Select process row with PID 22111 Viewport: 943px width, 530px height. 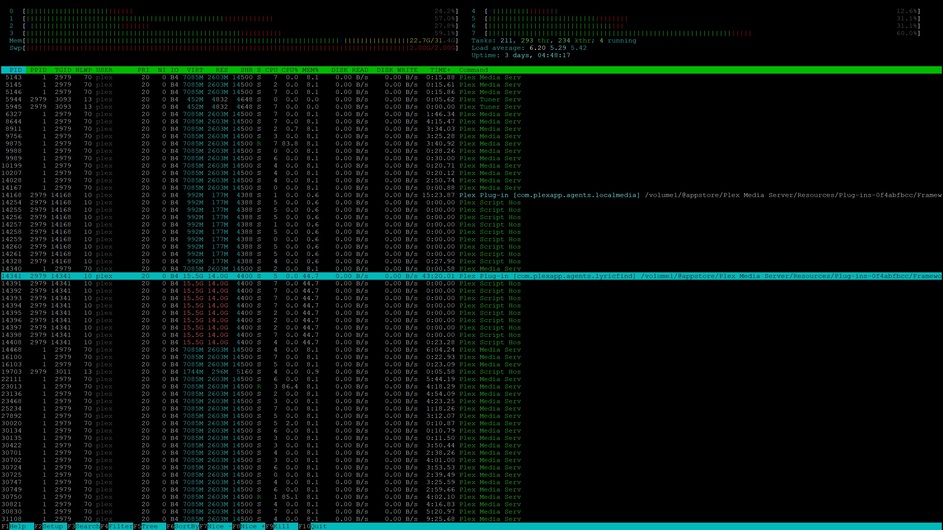coord(472,379)
